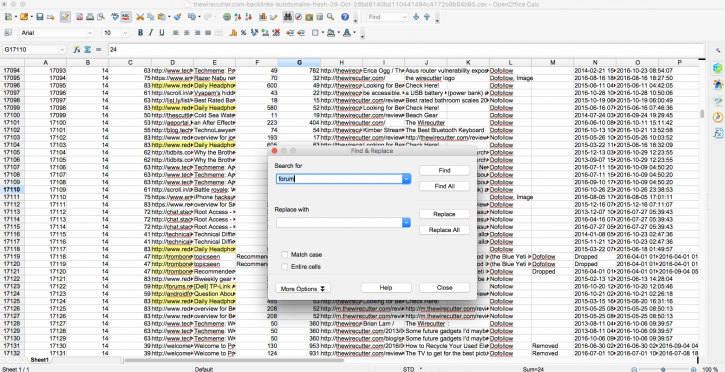Click the Save document icon

point(40,17)
